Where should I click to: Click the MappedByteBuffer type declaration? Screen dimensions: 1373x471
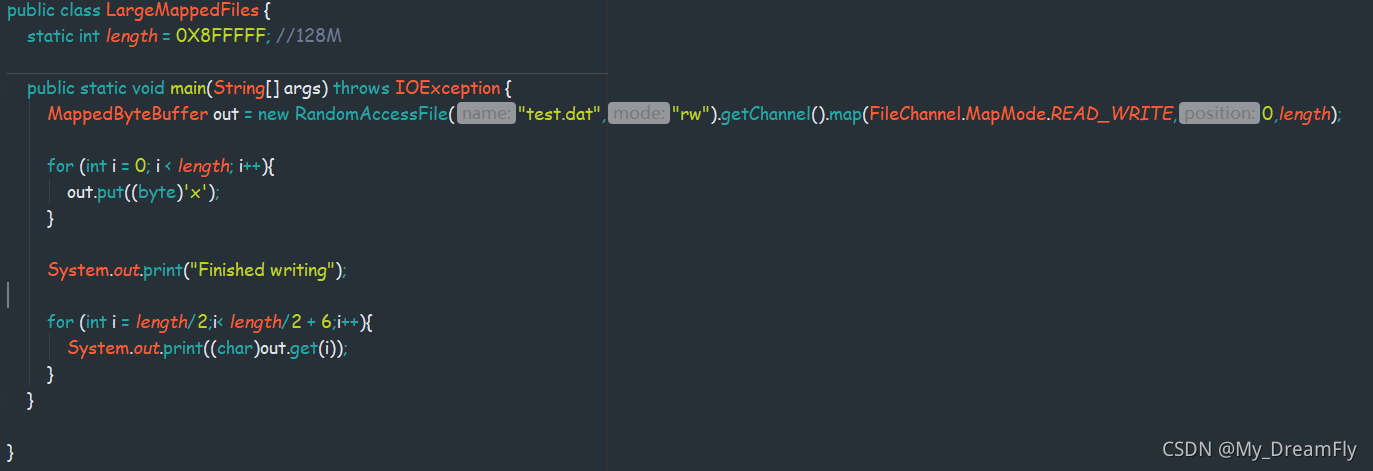tap(128, 114)
